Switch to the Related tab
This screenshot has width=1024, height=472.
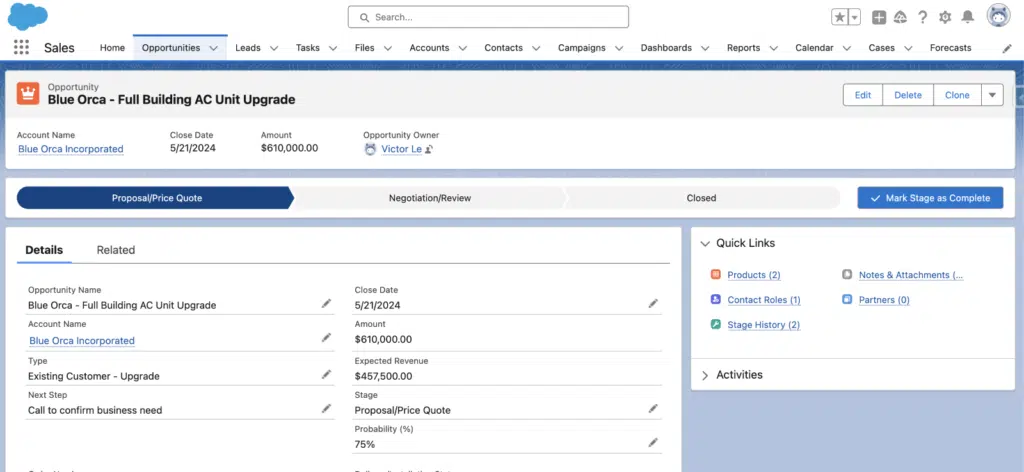click(x=116, y=250)
